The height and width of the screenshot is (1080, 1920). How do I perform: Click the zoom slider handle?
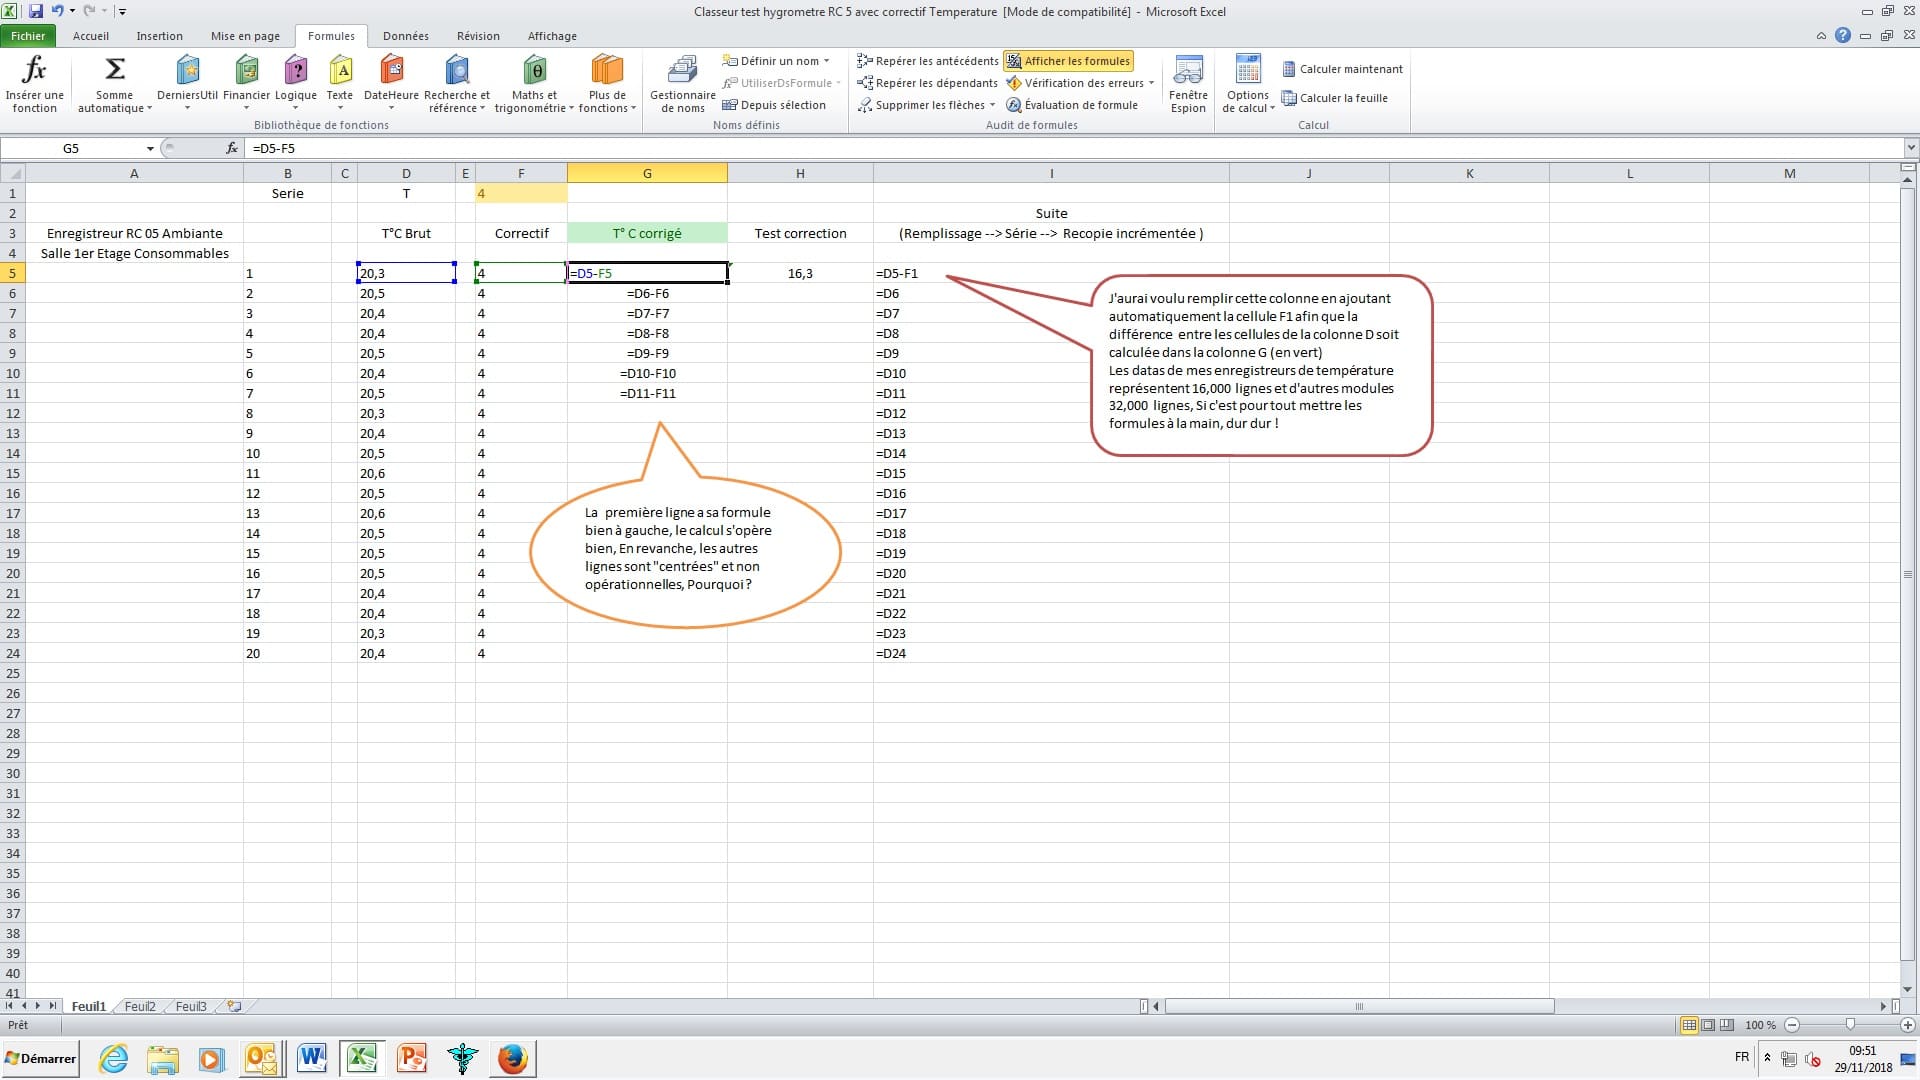click(x=1850, y=1025)
